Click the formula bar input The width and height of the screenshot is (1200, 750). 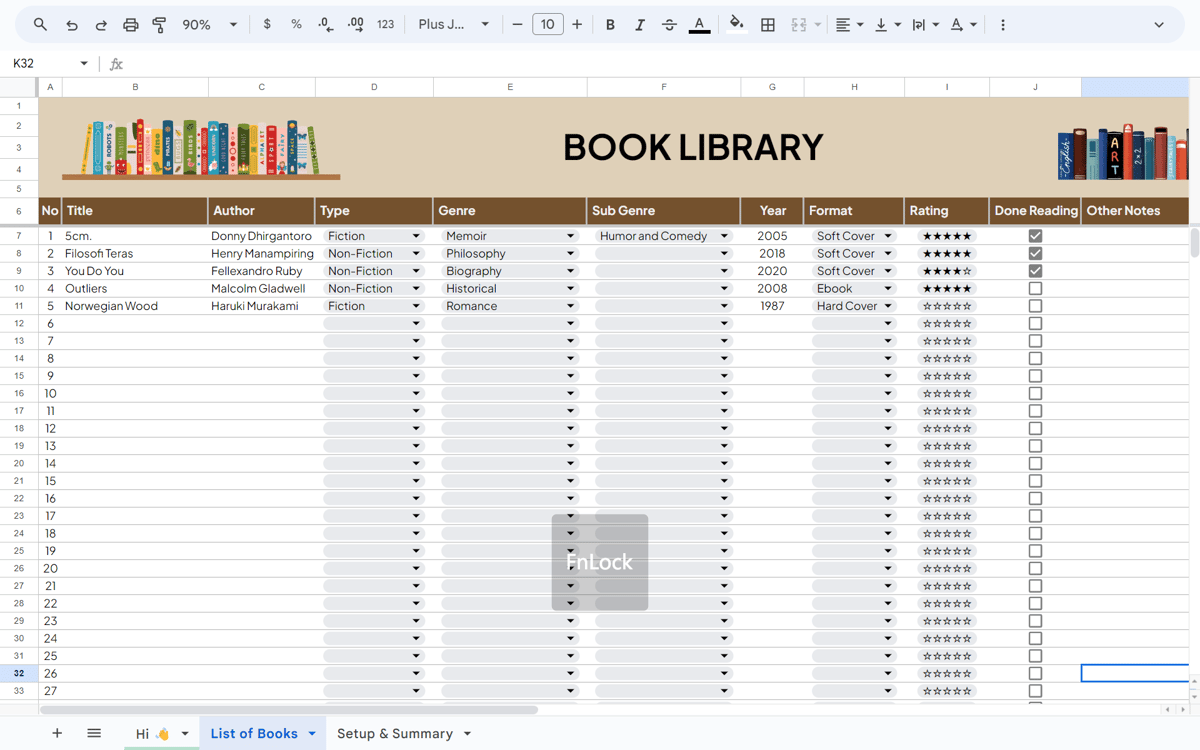[660, 64]
